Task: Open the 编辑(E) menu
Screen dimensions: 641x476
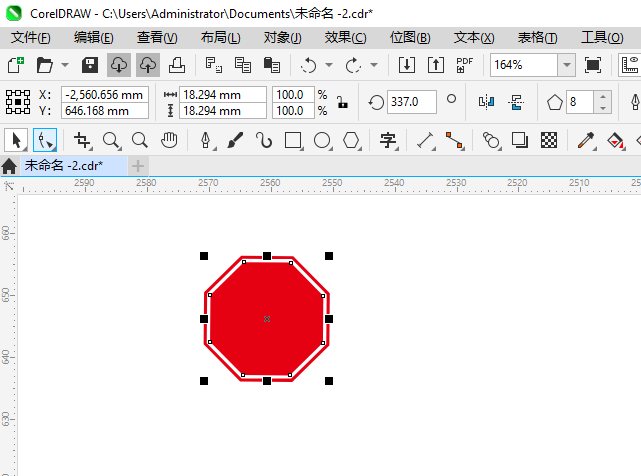Action: (94, 38)
